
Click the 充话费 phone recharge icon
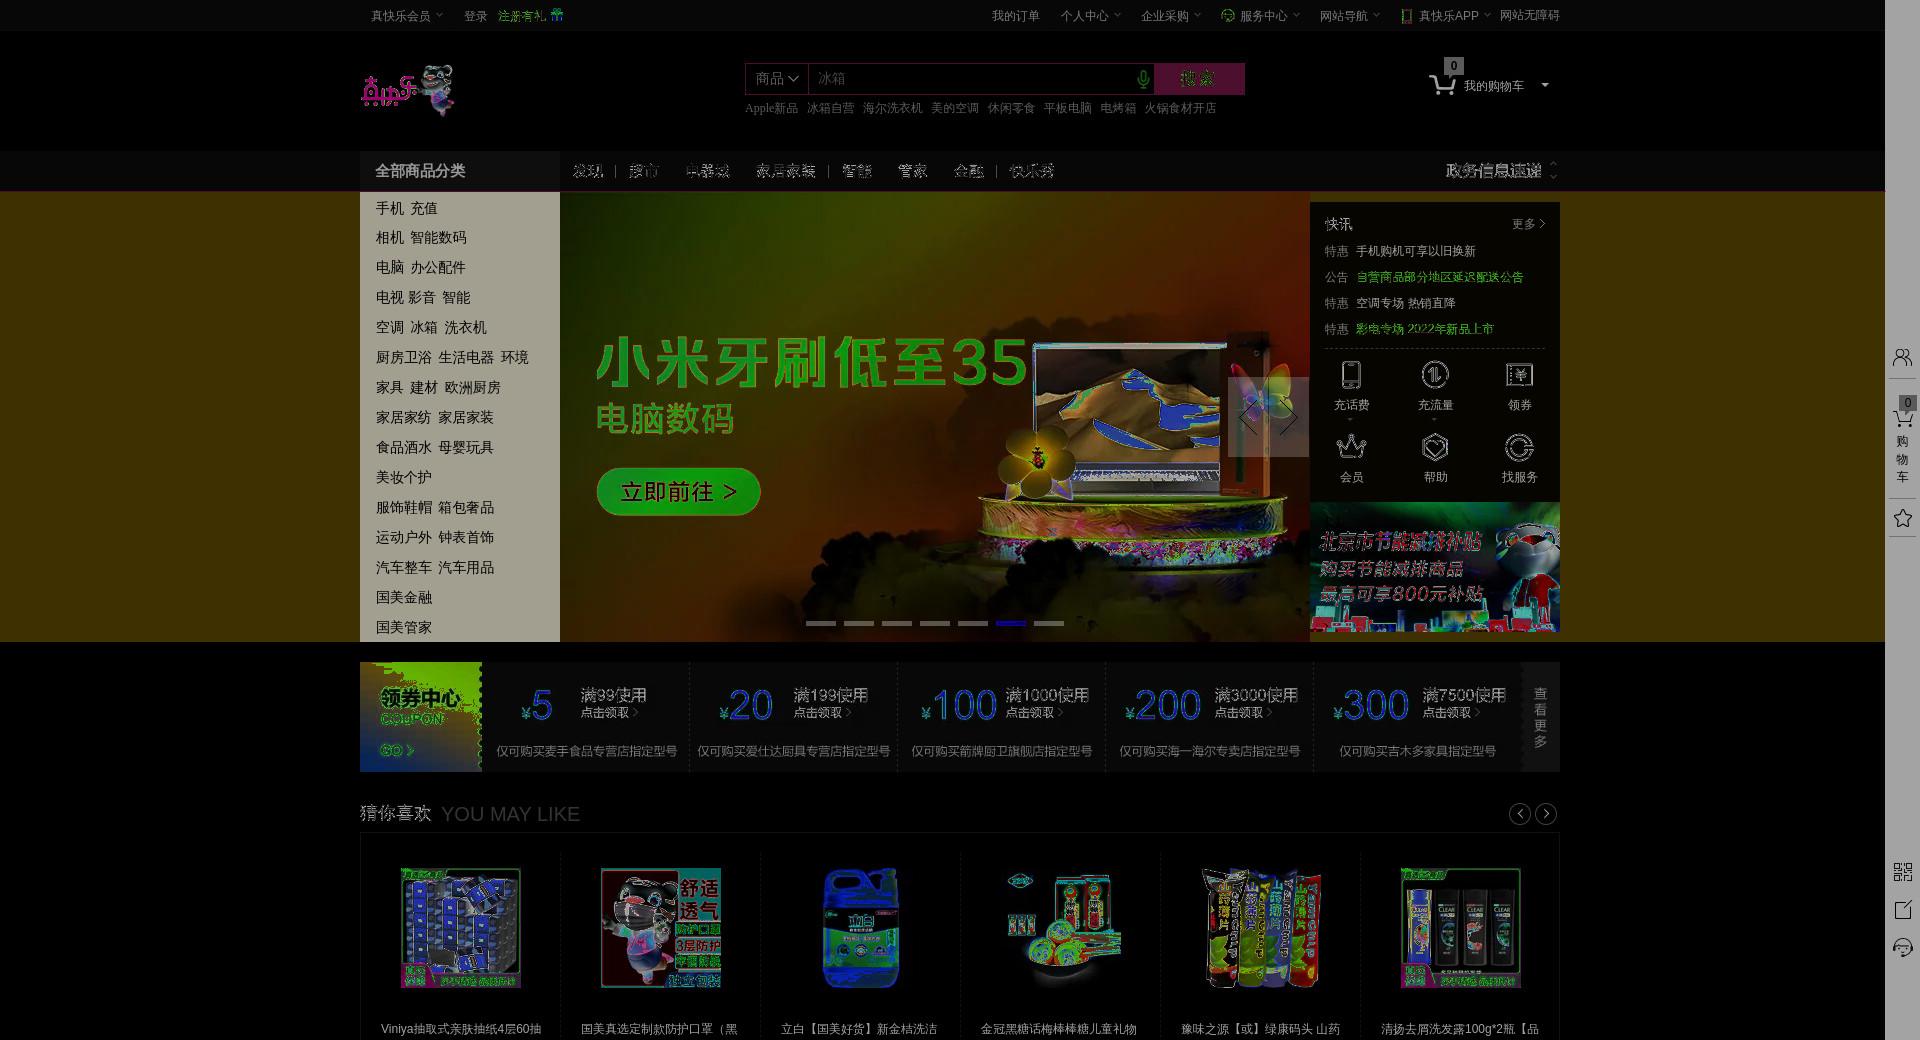pyautogui.click(x=1351, y=375)
